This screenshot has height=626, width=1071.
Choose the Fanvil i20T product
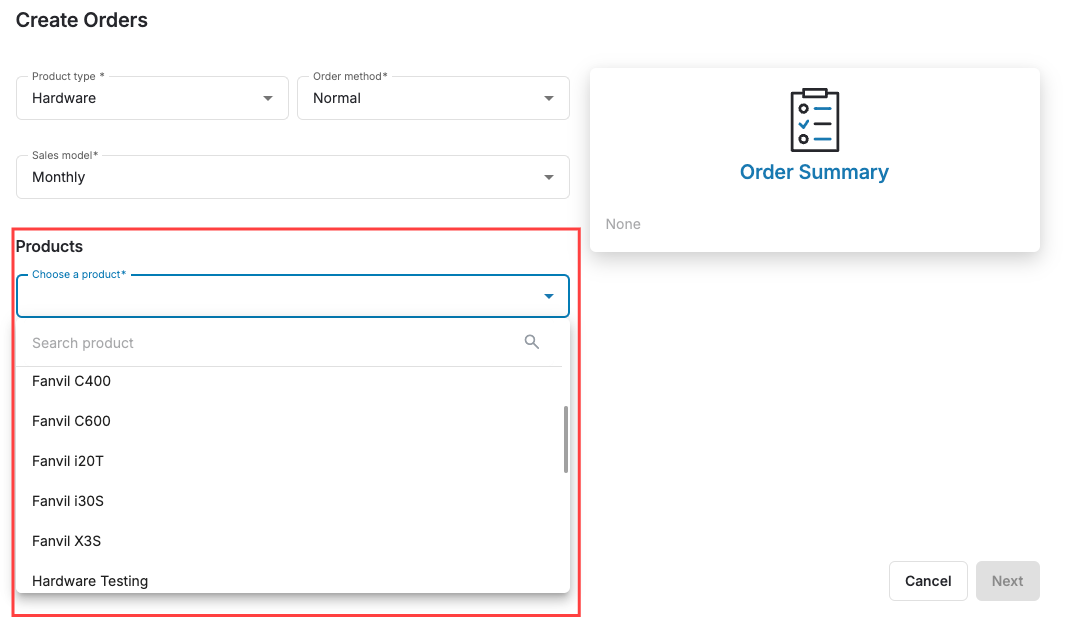click(x=292, y=461)
